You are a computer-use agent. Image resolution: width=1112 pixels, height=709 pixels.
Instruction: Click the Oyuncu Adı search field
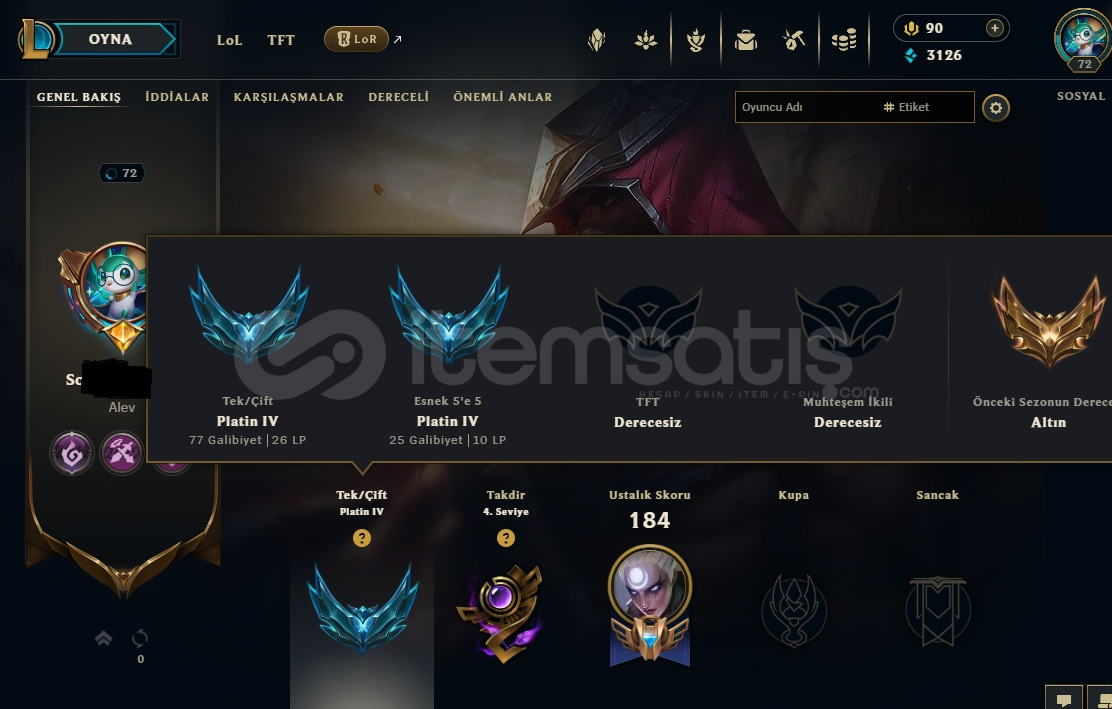(806, 107)
